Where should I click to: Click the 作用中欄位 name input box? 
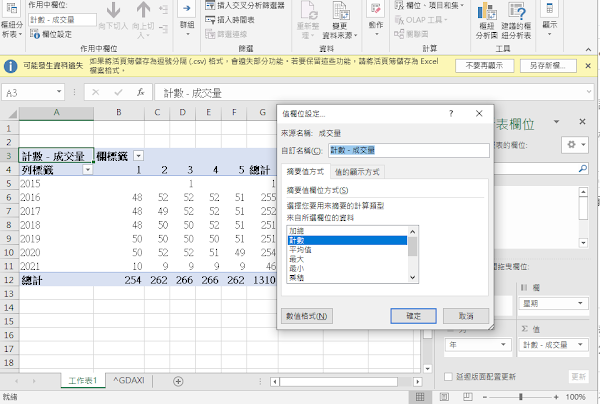62,20
